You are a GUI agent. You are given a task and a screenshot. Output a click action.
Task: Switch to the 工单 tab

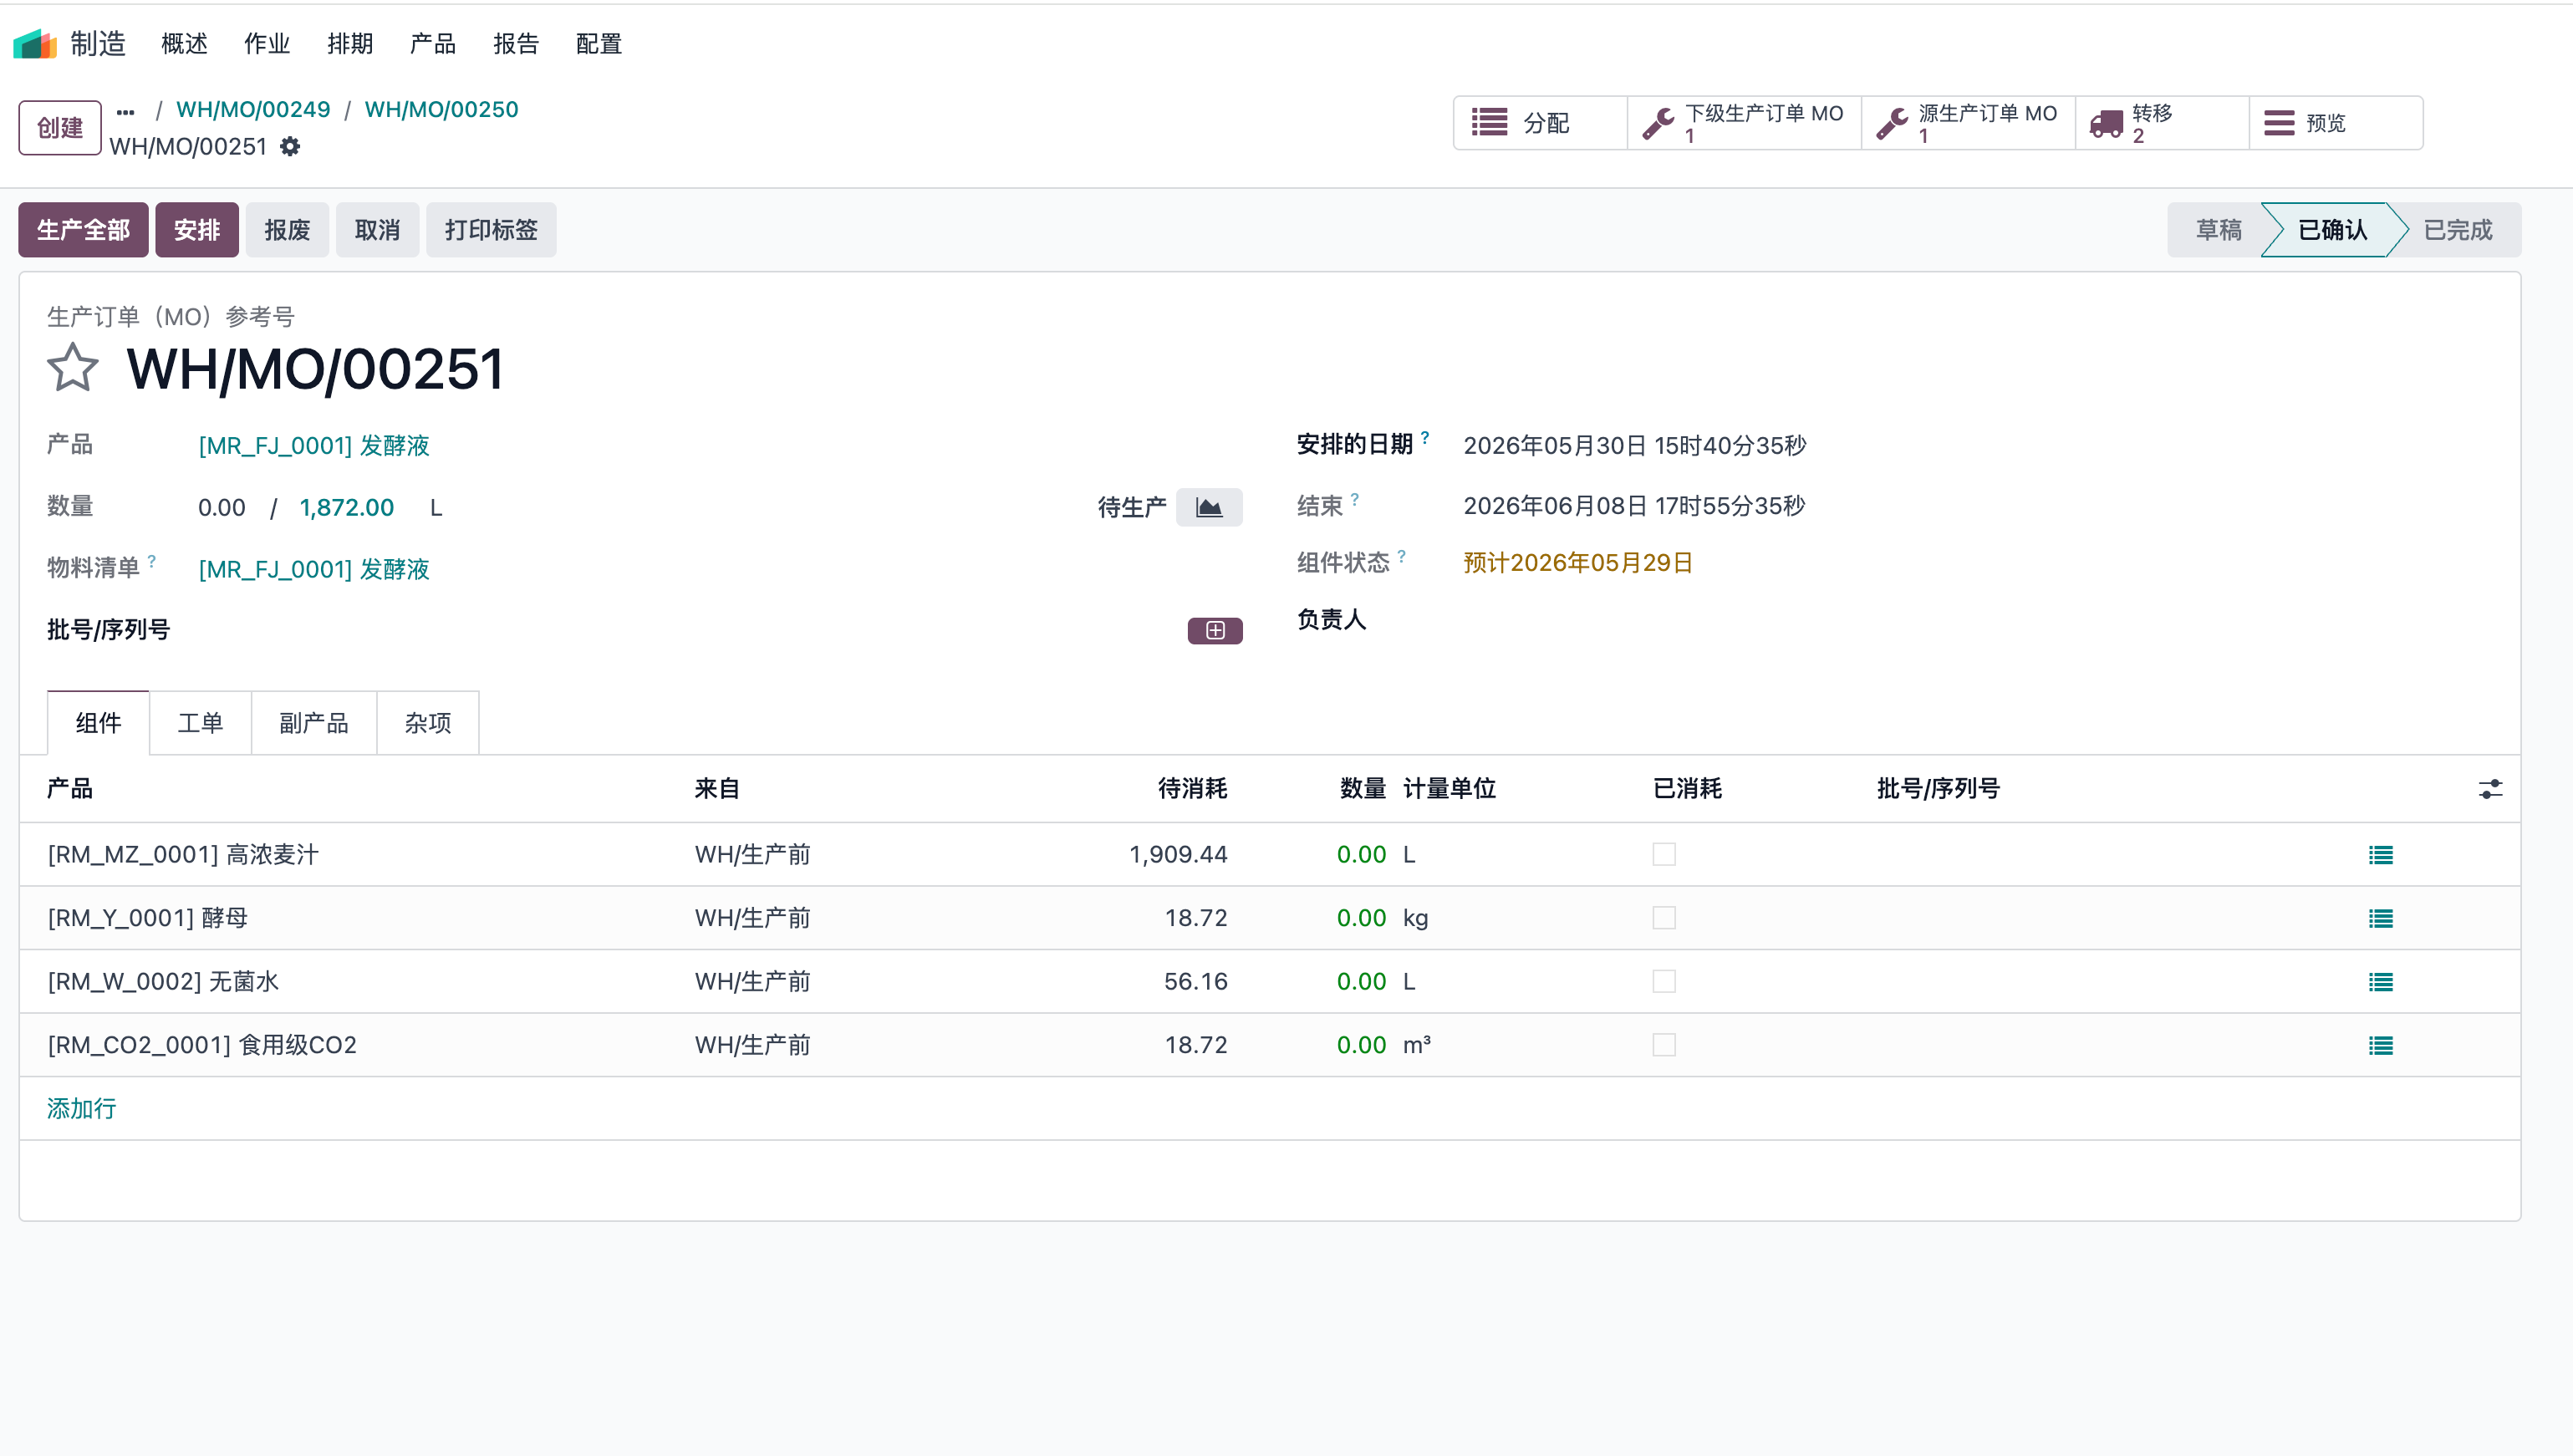pyautogui.click(x=200, y=722)
